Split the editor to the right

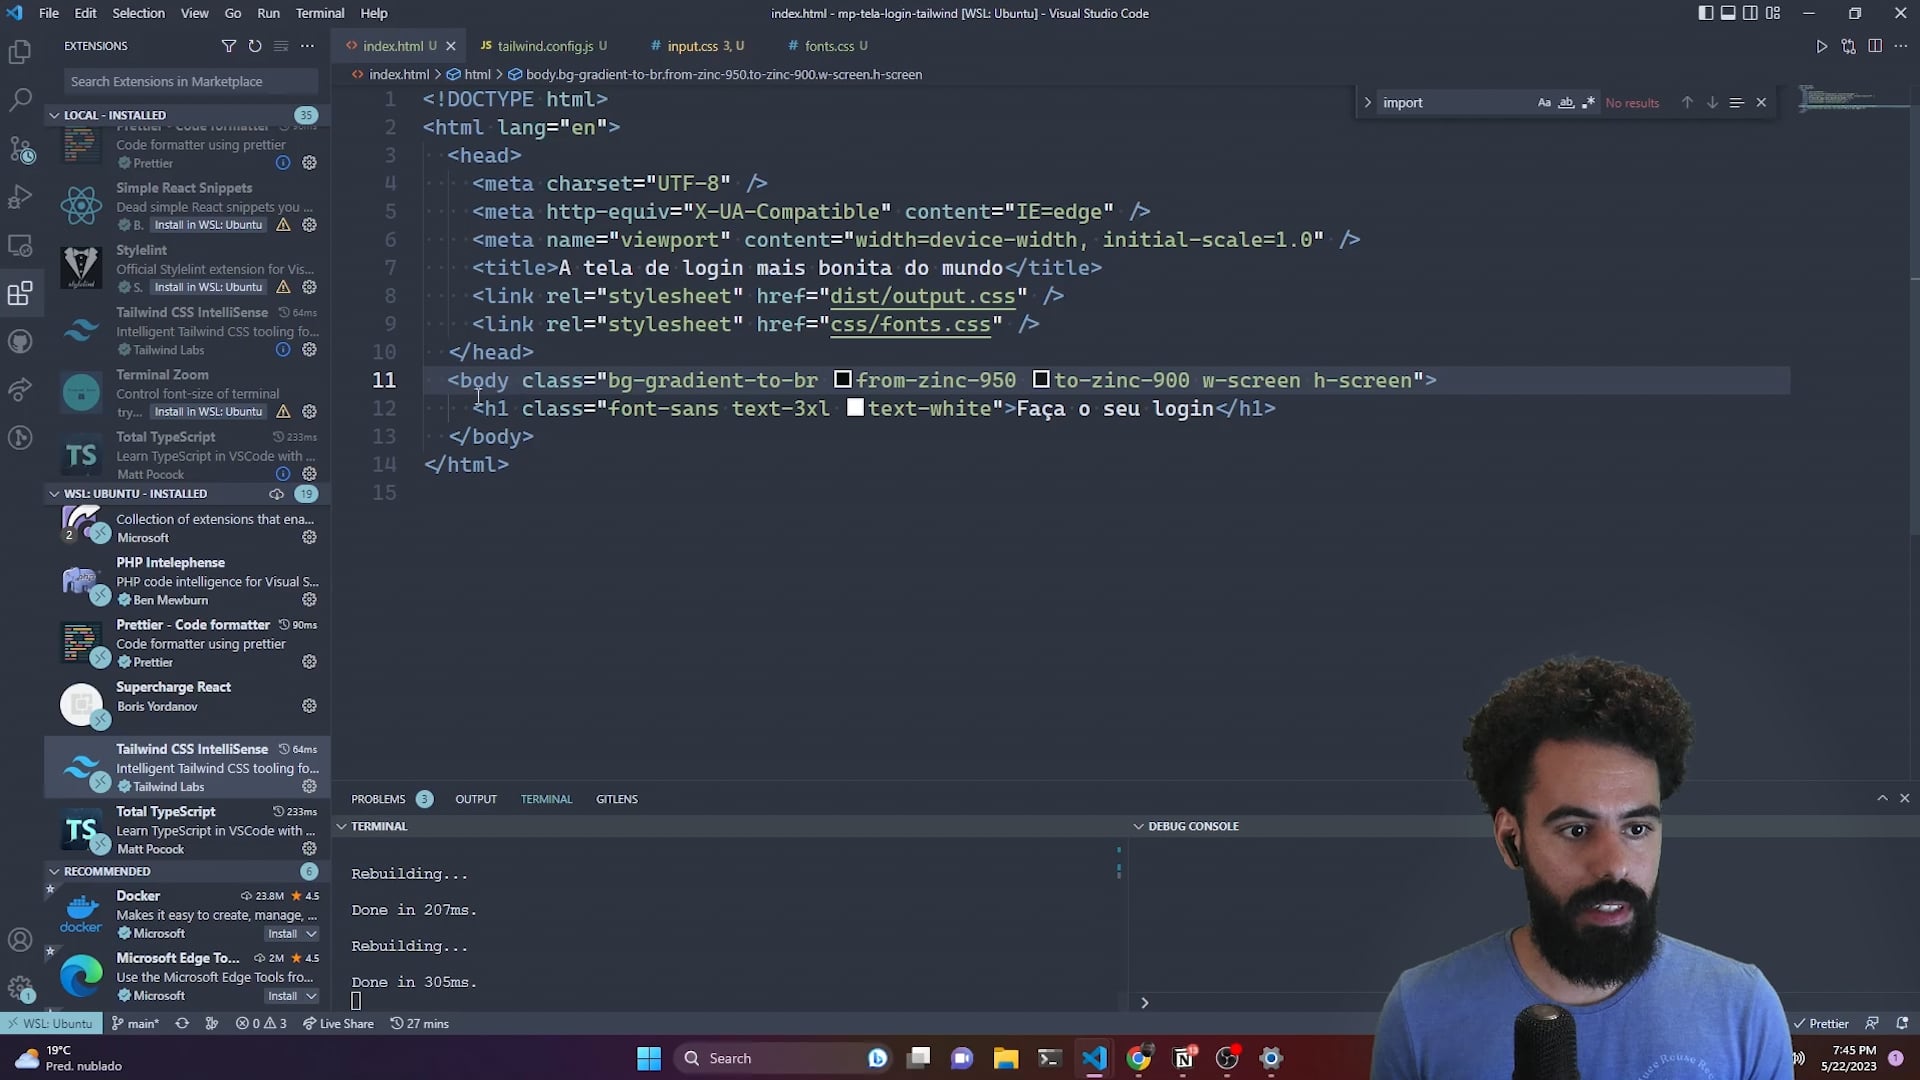1875,46
